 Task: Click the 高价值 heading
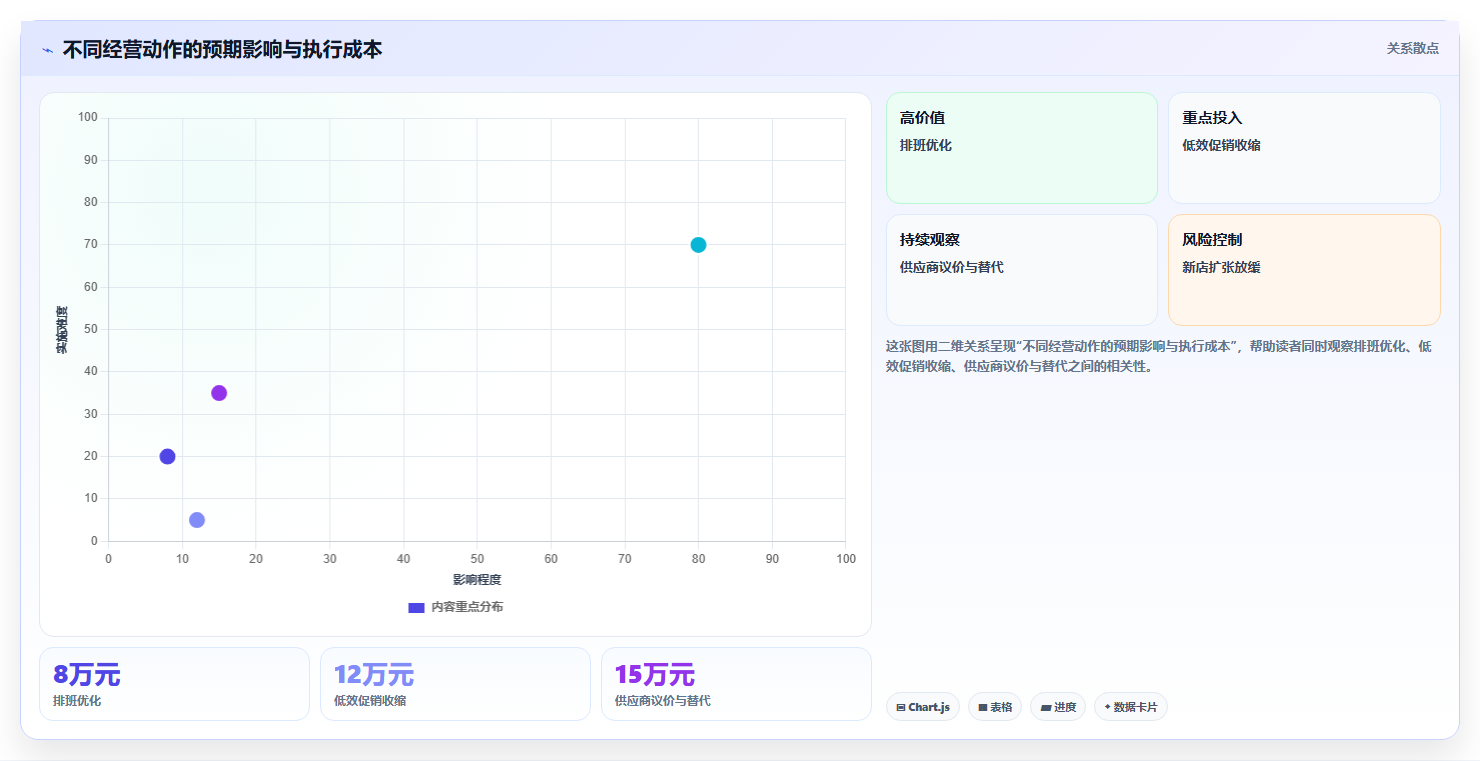923,118
